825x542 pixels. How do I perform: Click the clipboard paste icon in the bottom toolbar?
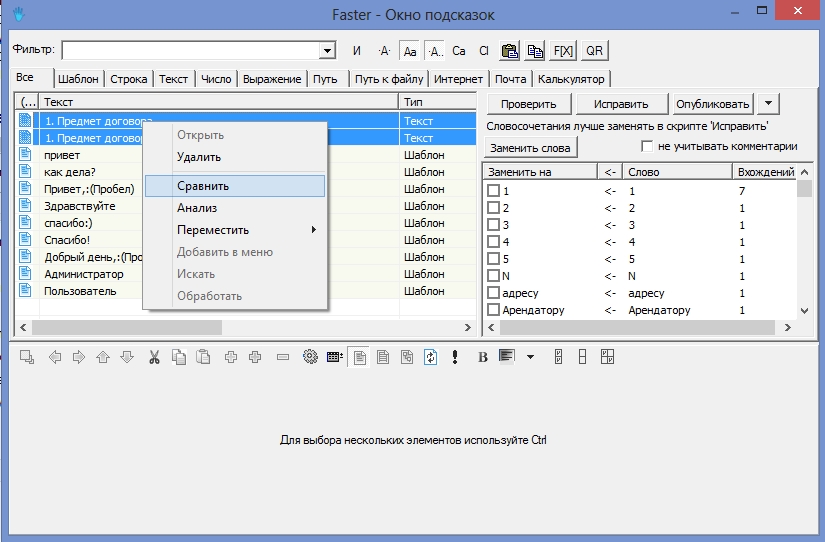tap(203, 357)
